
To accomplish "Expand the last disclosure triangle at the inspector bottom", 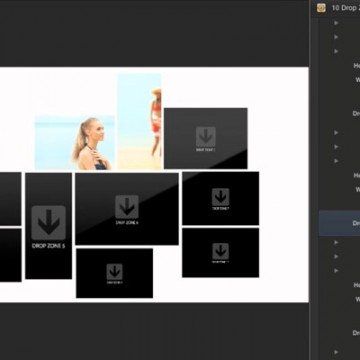I will pos(336,352).
